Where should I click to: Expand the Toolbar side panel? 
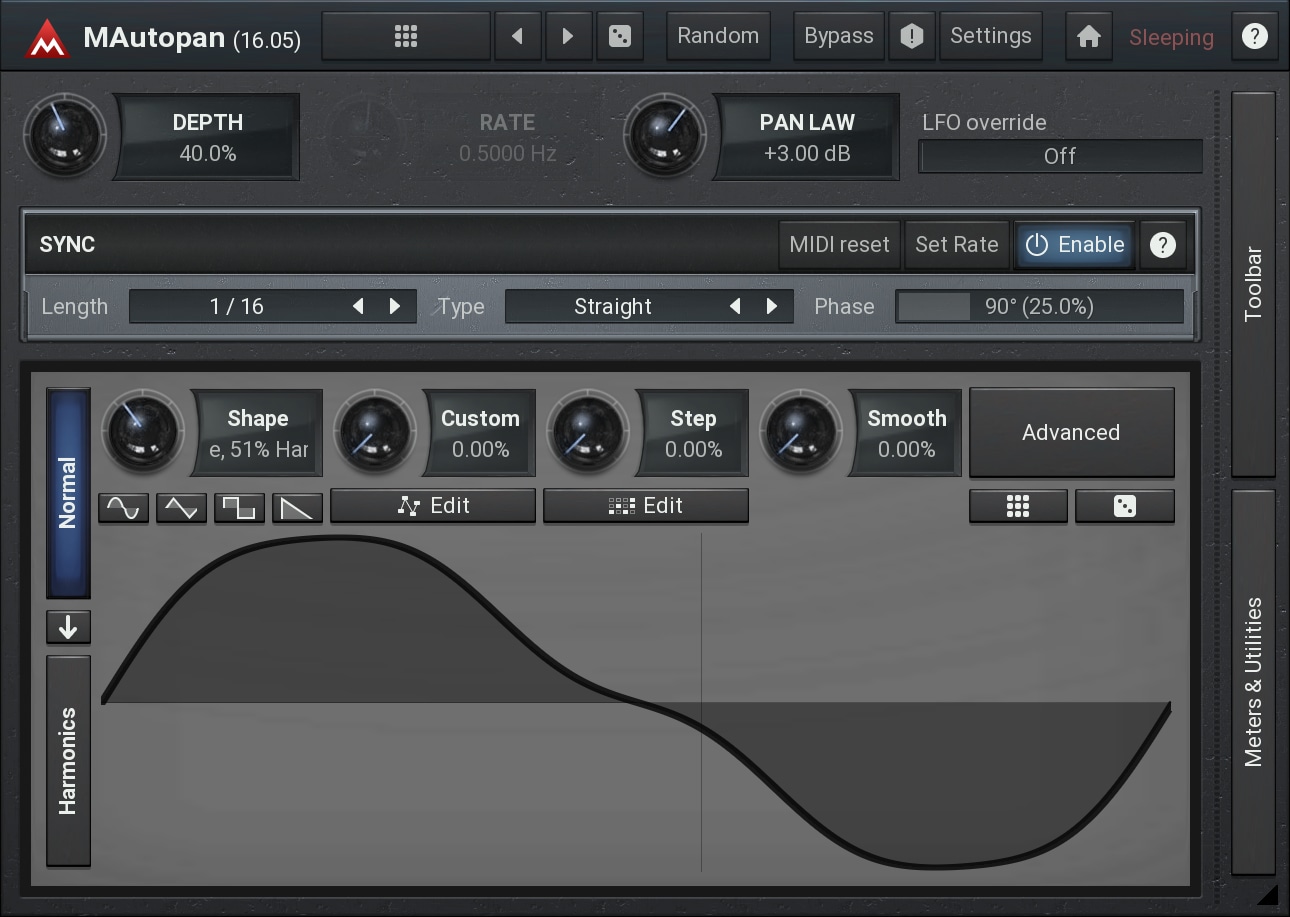1254,284
